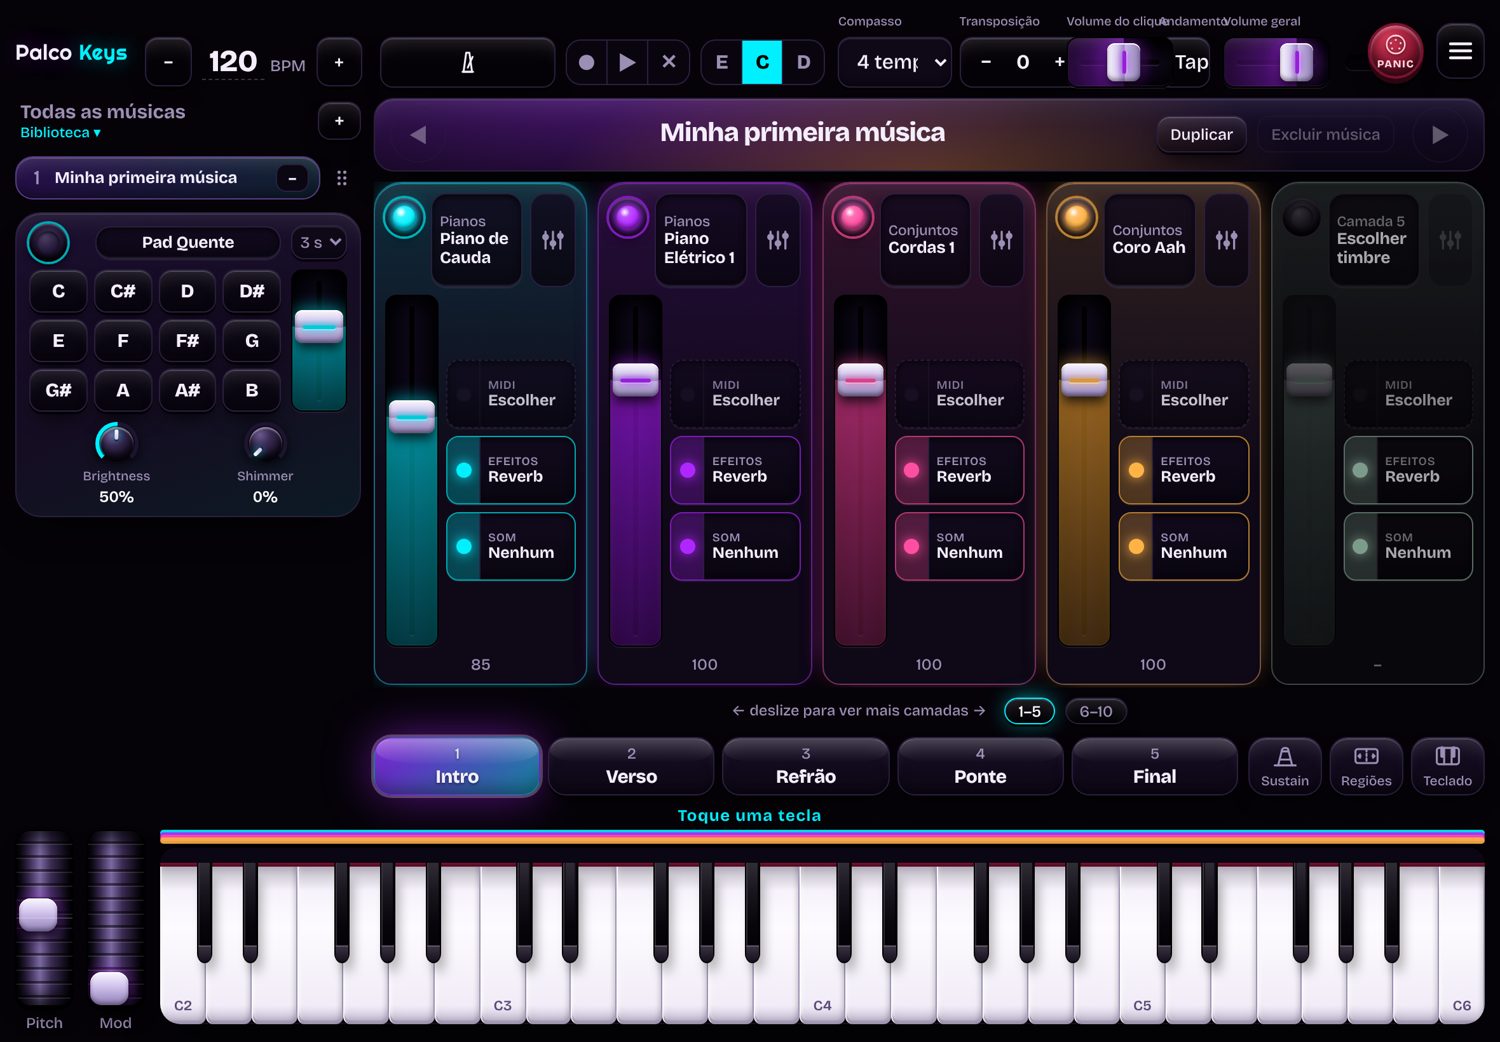This screenshot has height=1042, width=1500.
Task: Open Som Nenhum selector for Coro Aah
Action: (x=1184, y=546)
